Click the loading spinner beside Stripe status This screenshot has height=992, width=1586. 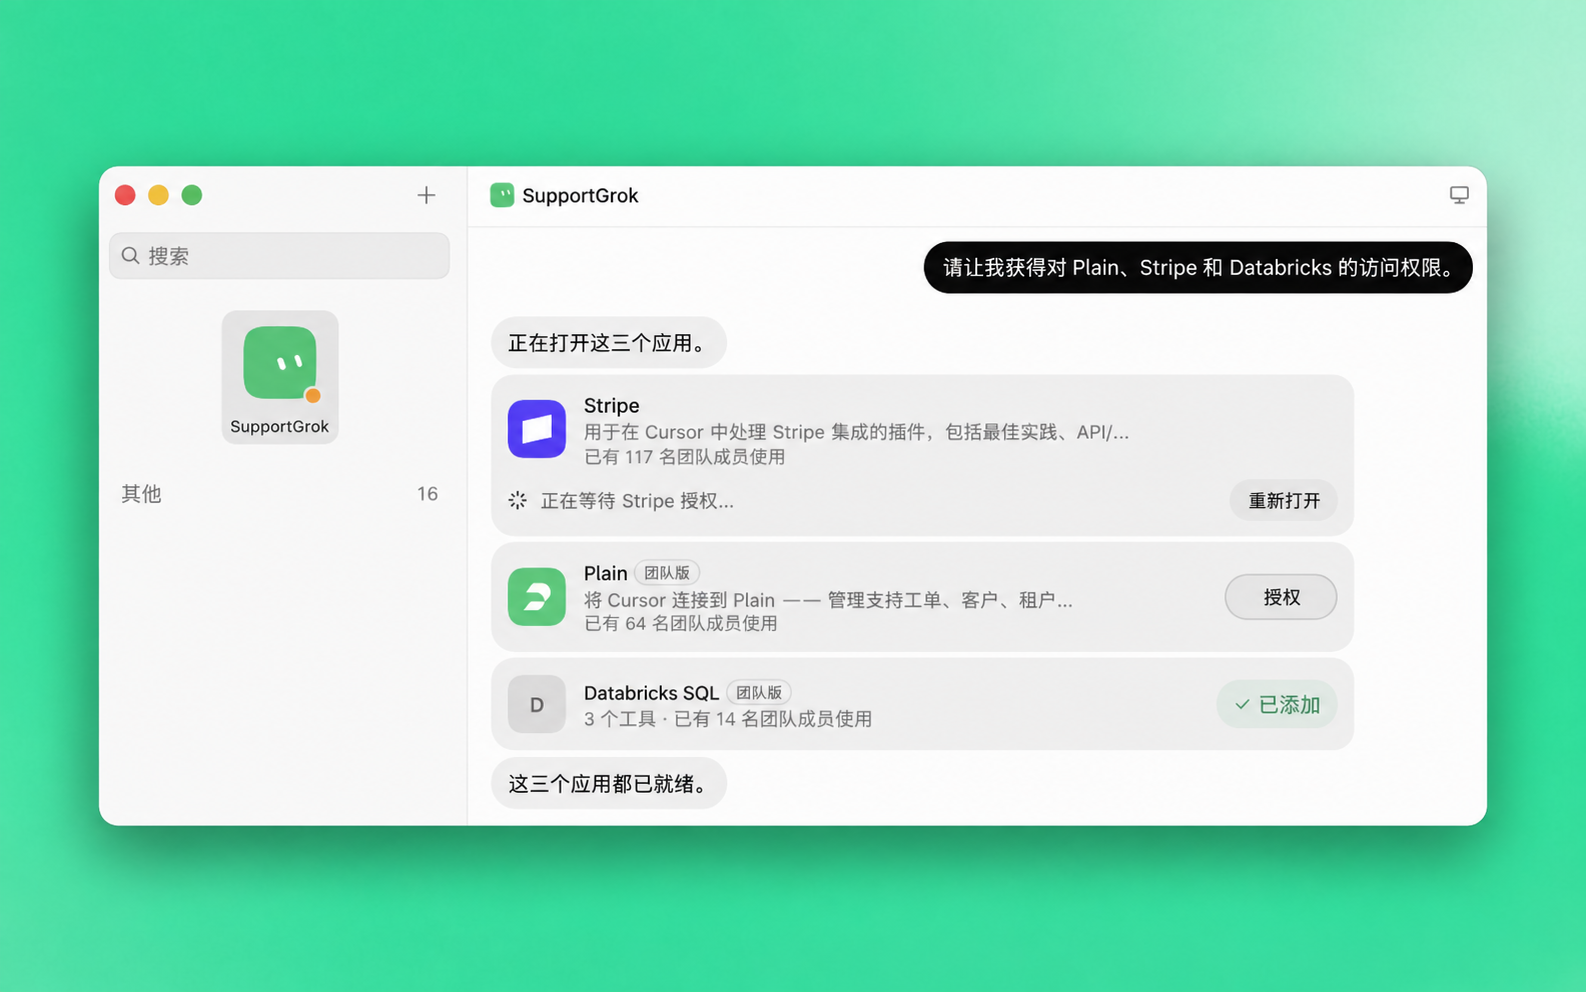(x=517, y=500)
